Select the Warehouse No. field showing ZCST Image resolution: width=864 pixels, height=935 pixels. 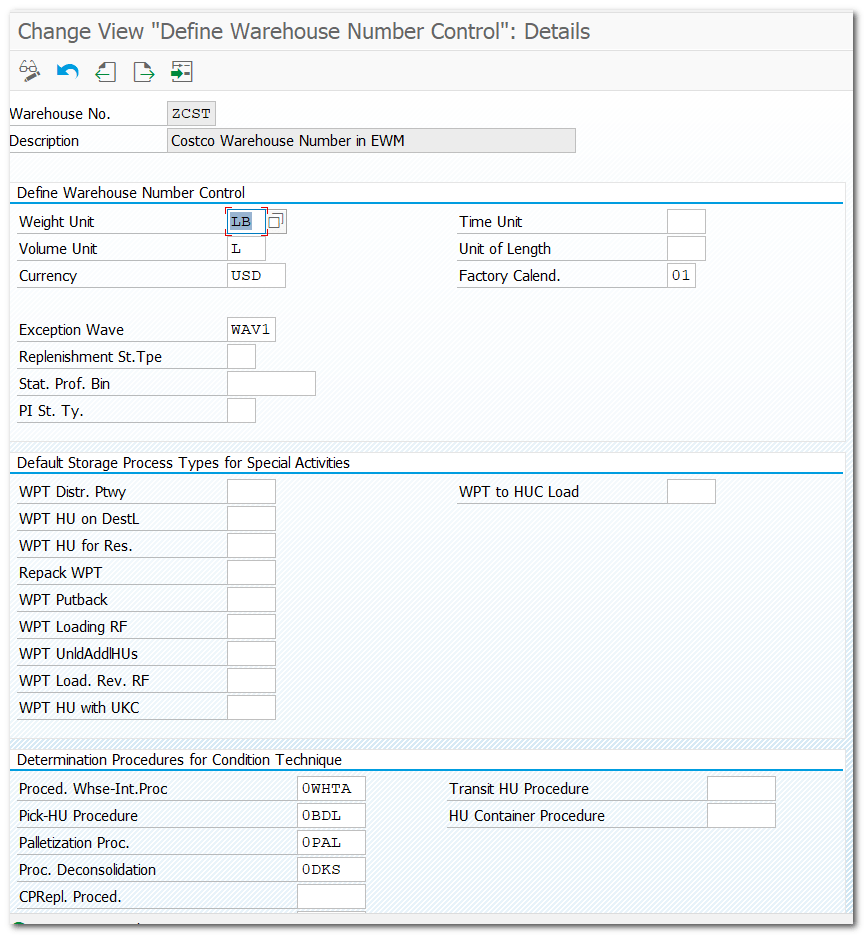coord(191,113)
